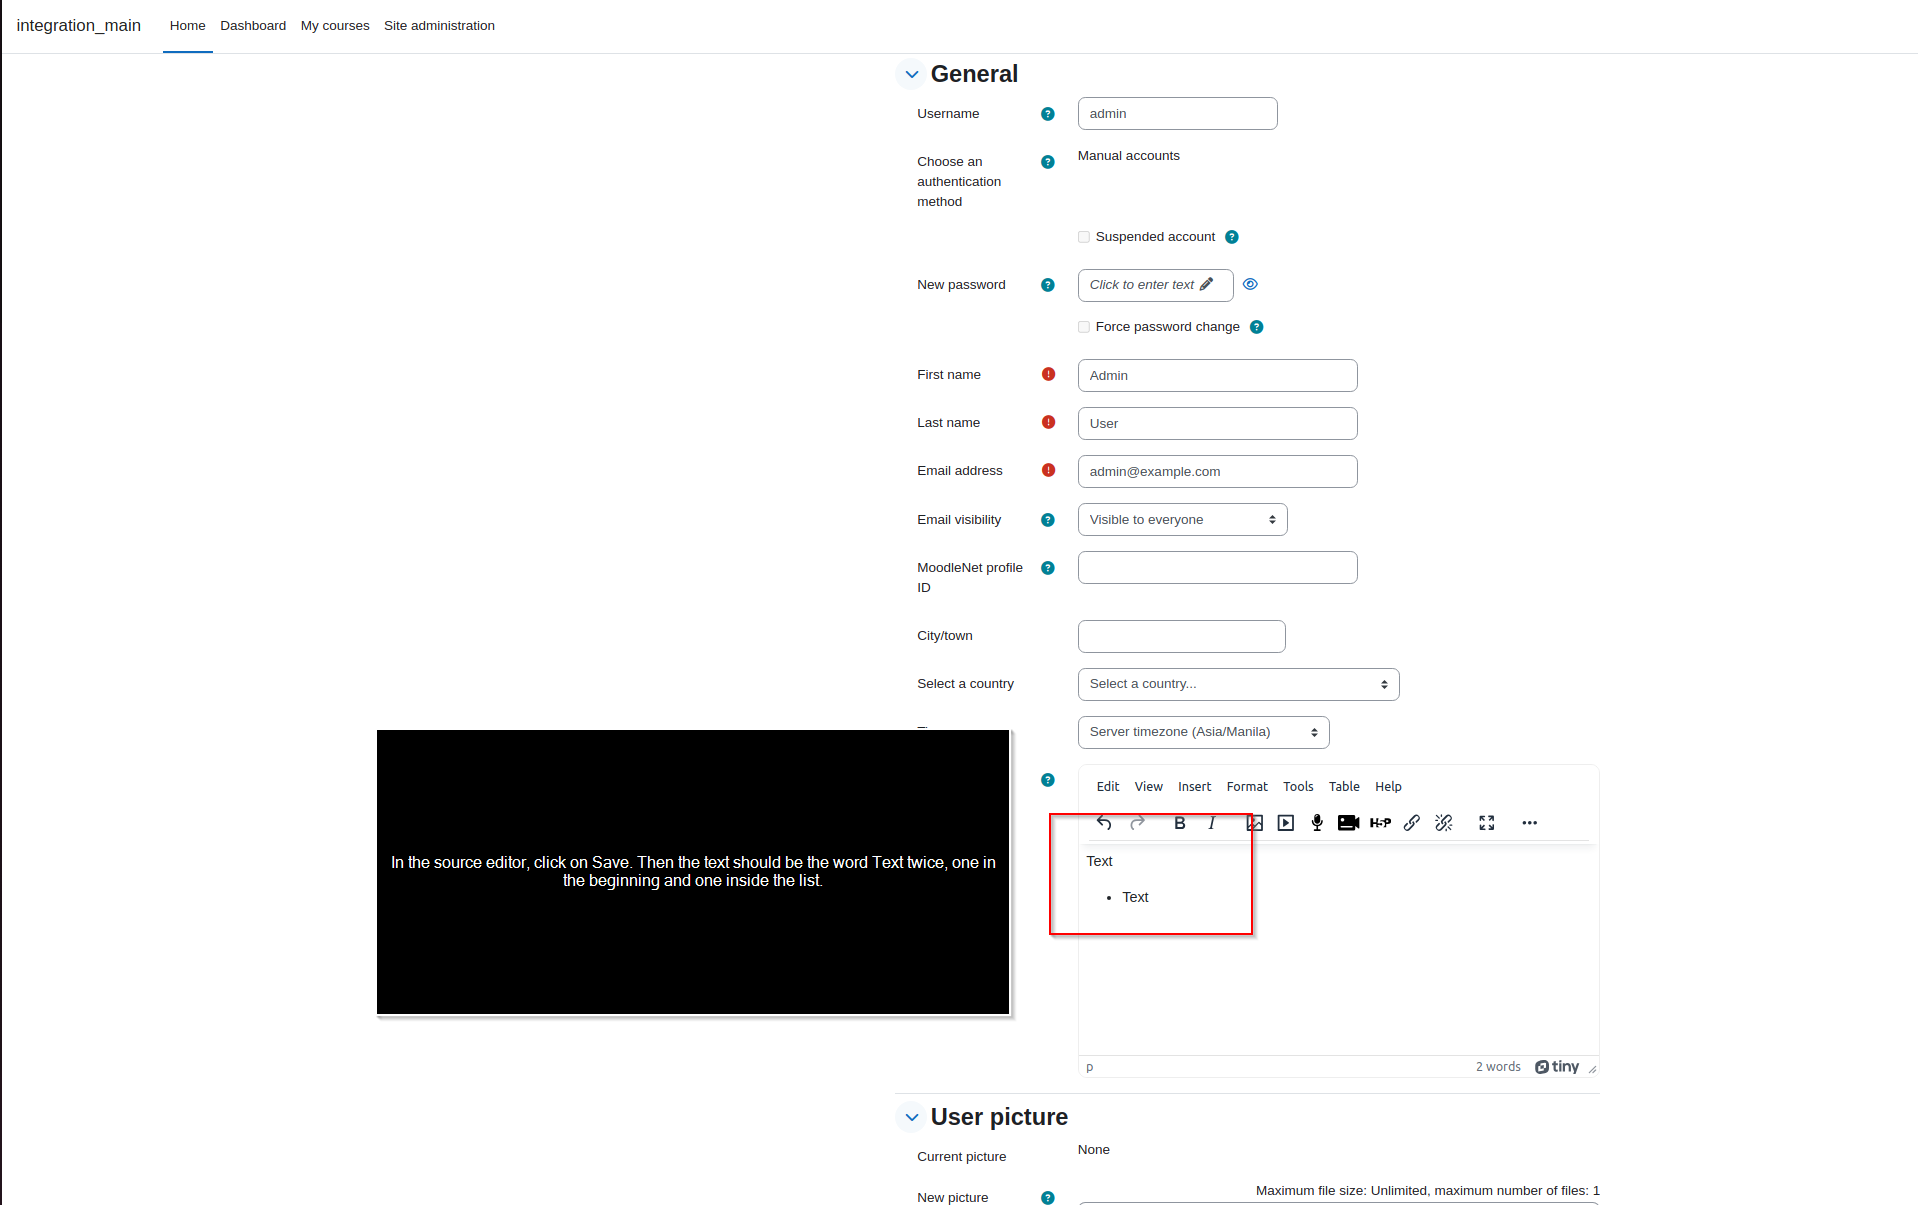1918x1205 pixels.
Task: Open help for MoodleNet profile ID
Action: point(1048,568)
